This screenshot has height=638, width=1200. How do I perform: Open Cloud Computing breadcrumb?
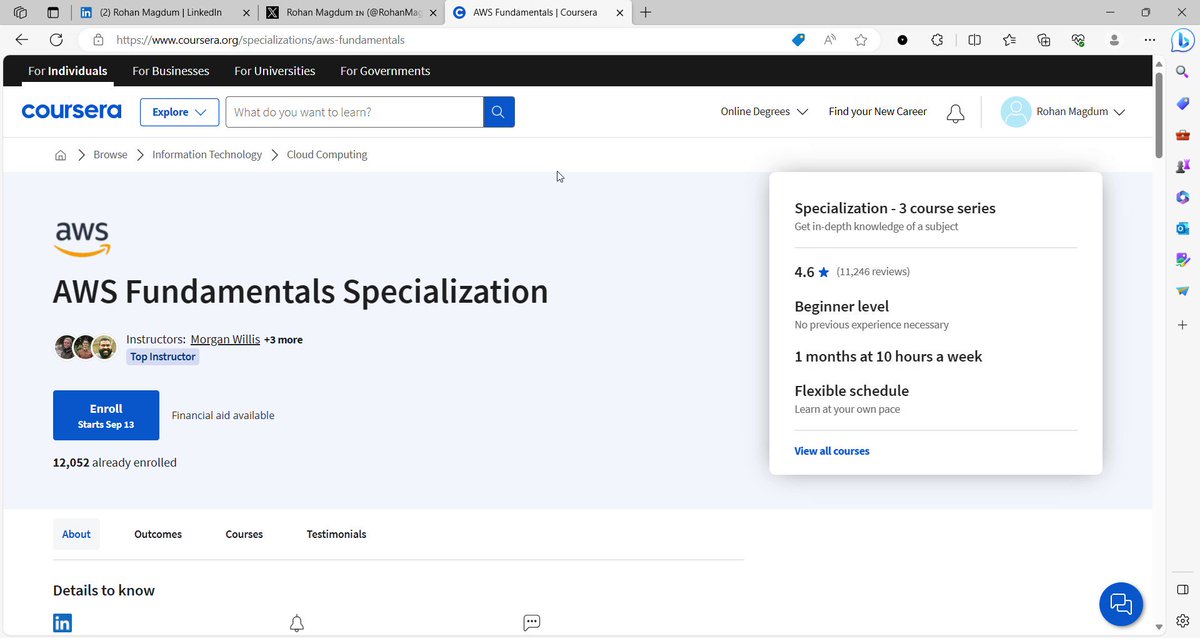327,155
